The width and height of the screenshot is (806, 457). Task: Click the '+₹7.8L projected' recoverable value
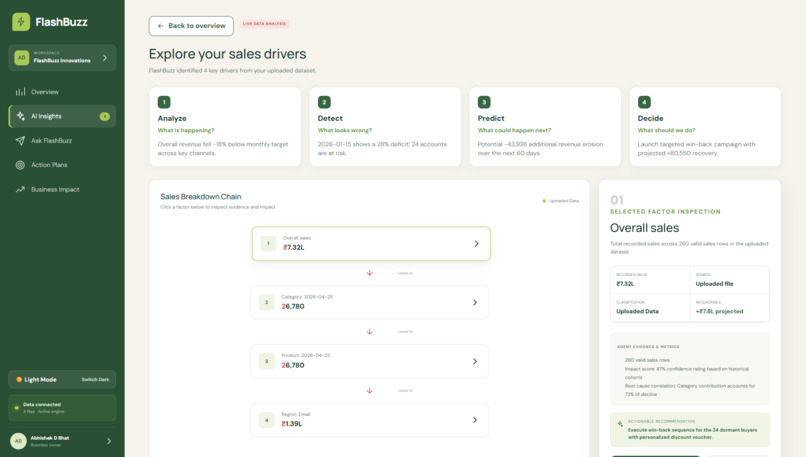(719, 312)
